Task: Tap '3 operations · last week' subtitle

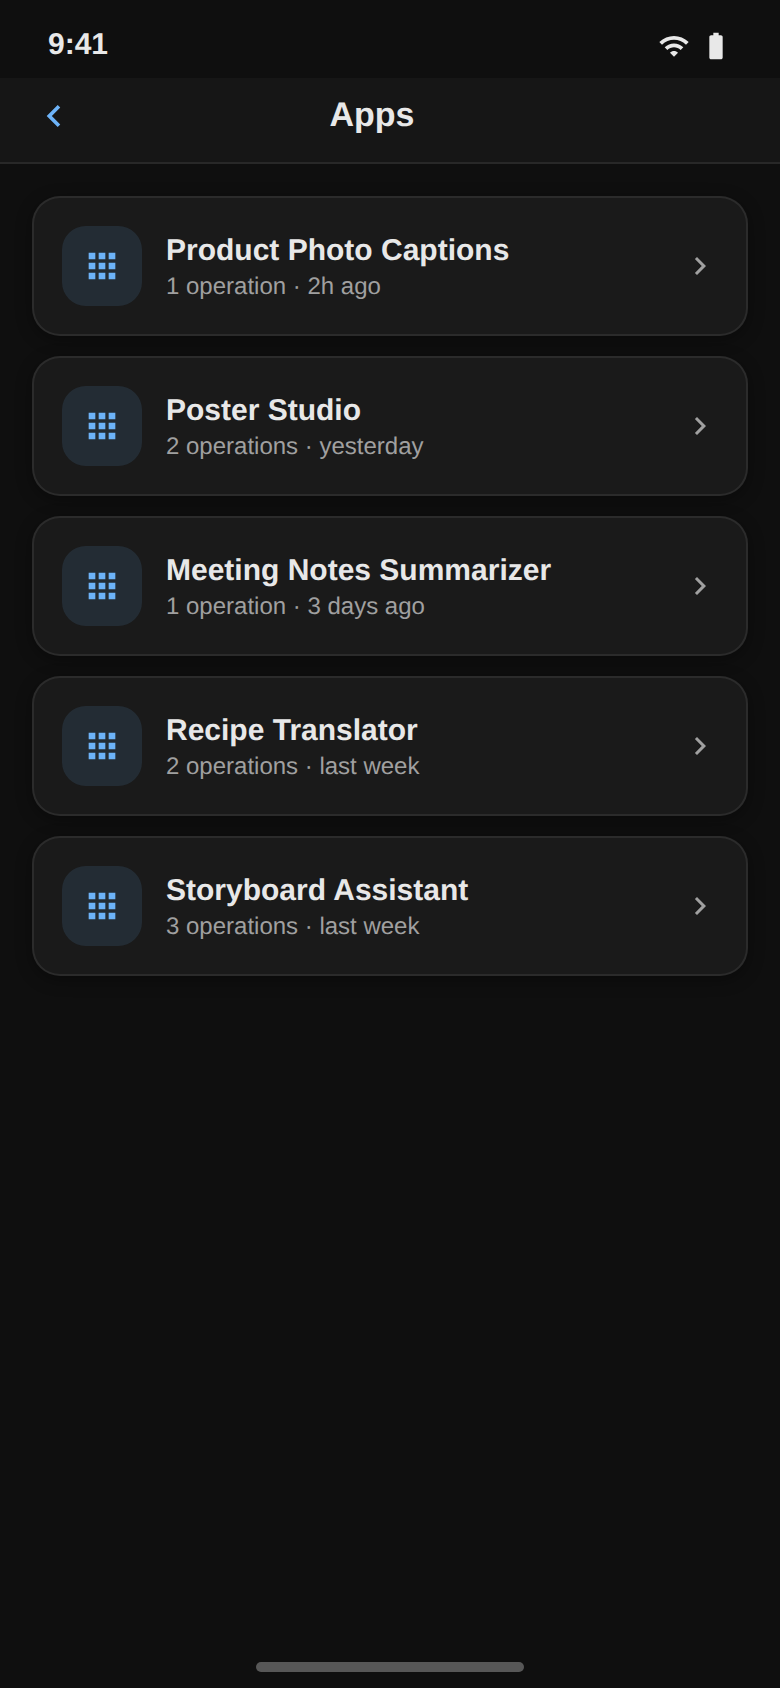Action: click(x=292, y=926)
